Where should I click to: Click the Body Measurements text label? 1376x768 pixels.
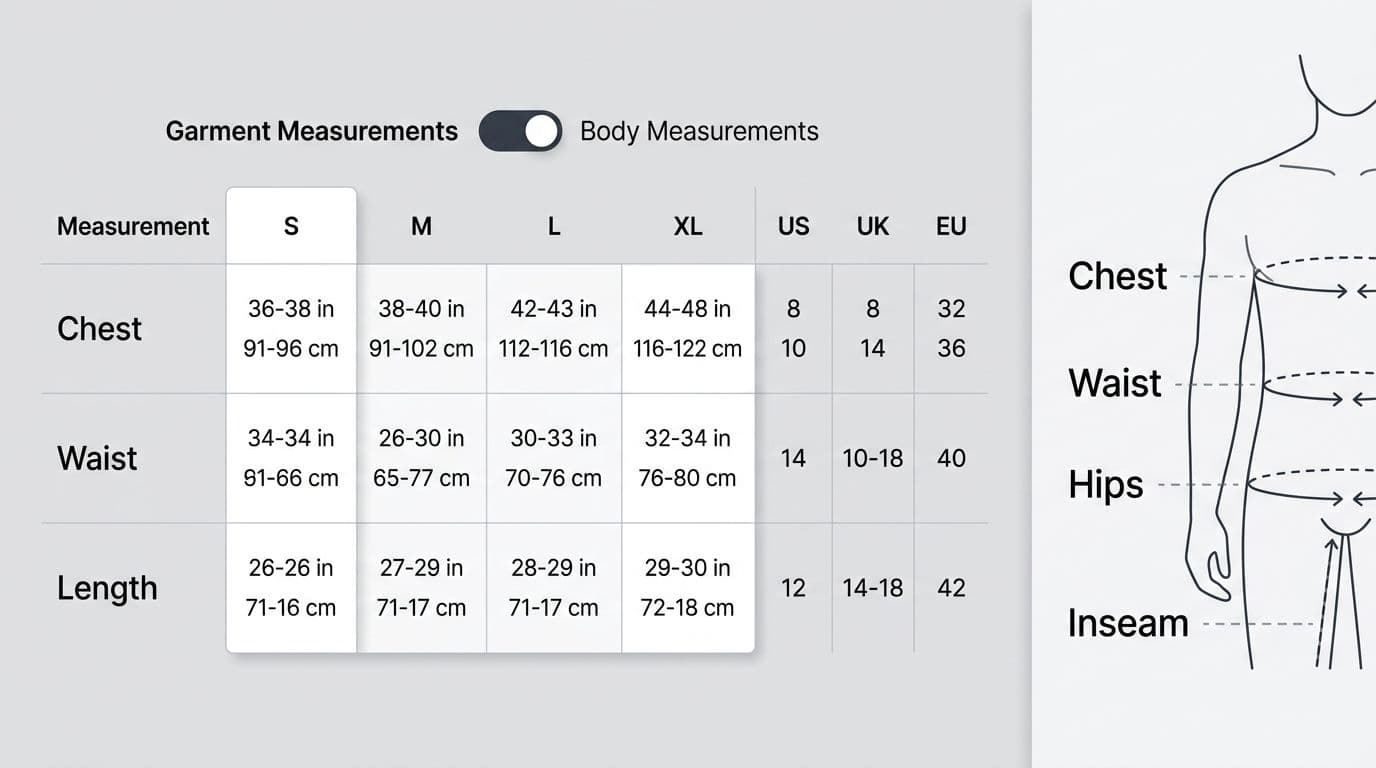pos(698,131)
